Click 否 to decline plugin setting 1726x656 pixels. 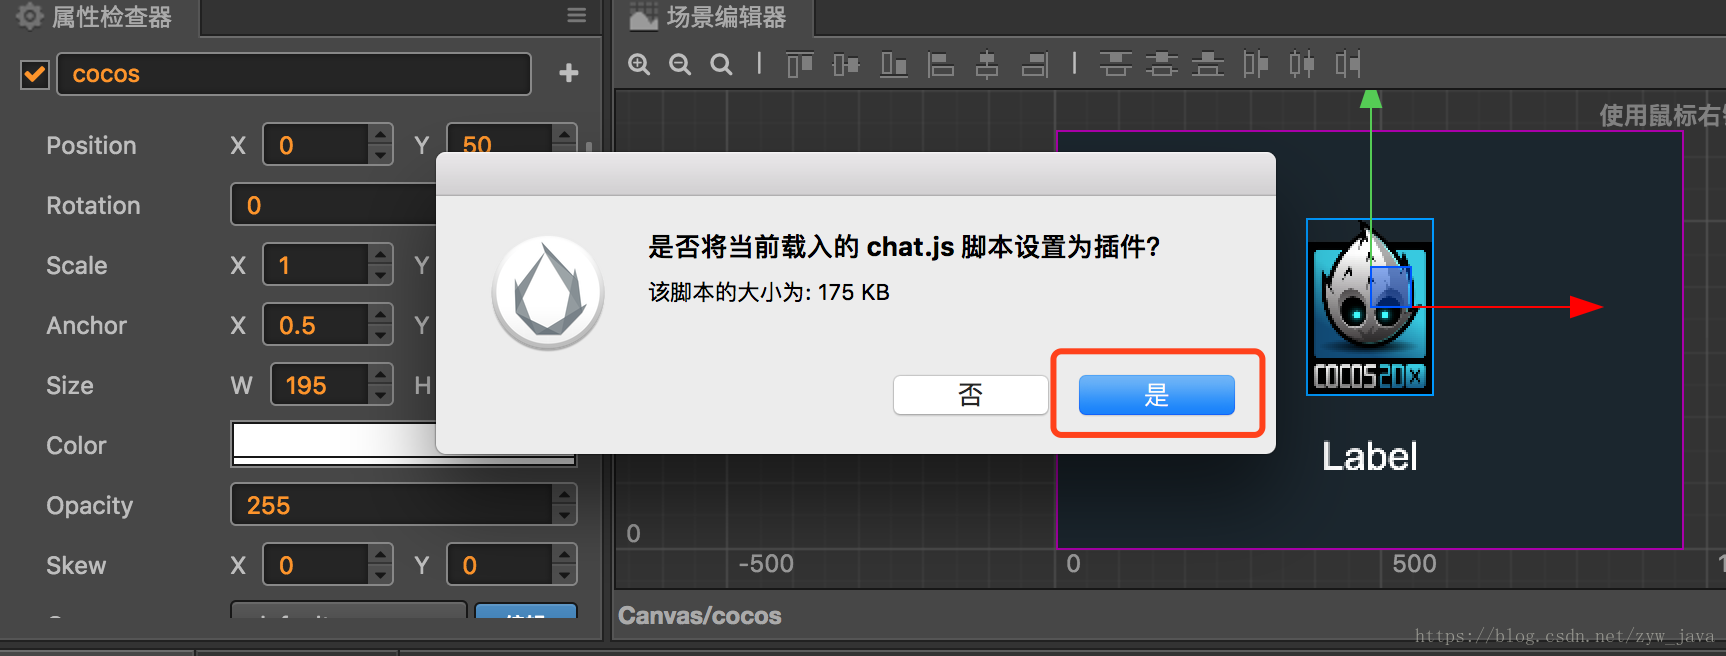(x=970, y=395)
